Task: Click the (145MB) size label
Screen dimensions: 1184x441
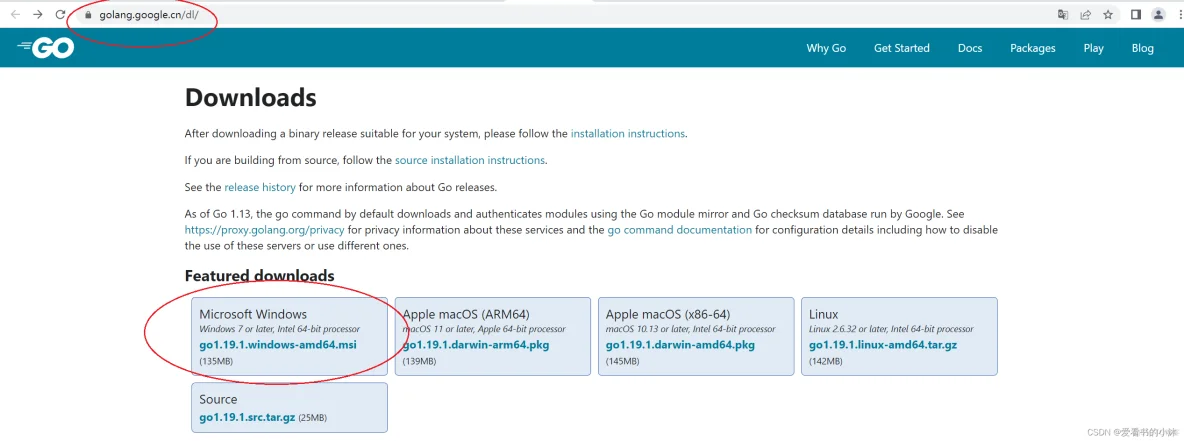Action: (622, 362)
